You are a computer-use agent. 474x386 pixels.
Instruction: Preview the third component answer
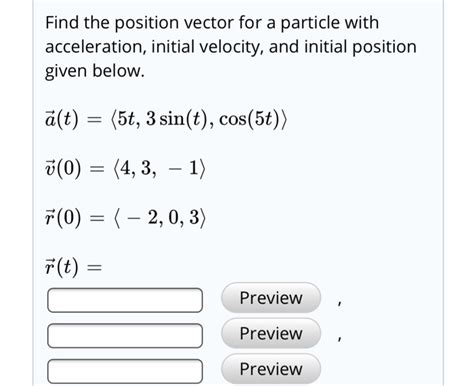pos(271,369)
